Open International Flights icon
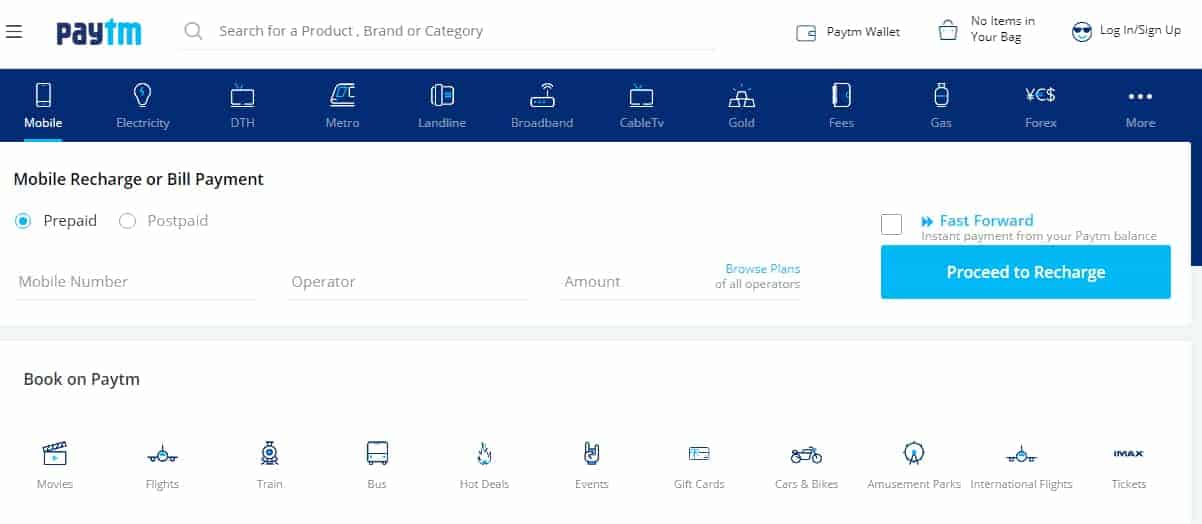 (1021, 455)
